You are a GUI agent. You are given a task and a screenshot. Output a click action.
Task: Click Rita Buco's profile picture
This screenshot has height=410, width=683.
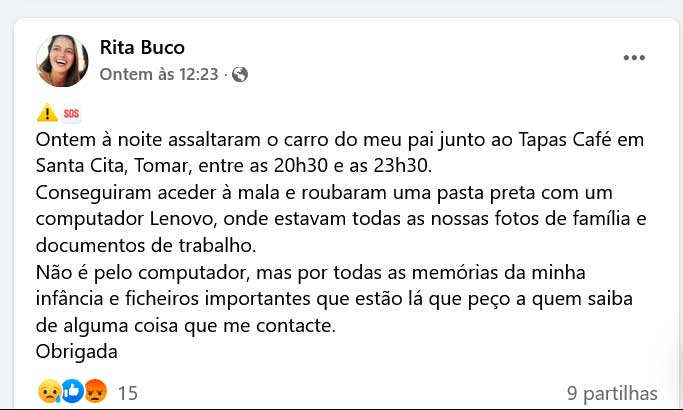[x=62, y=60]
